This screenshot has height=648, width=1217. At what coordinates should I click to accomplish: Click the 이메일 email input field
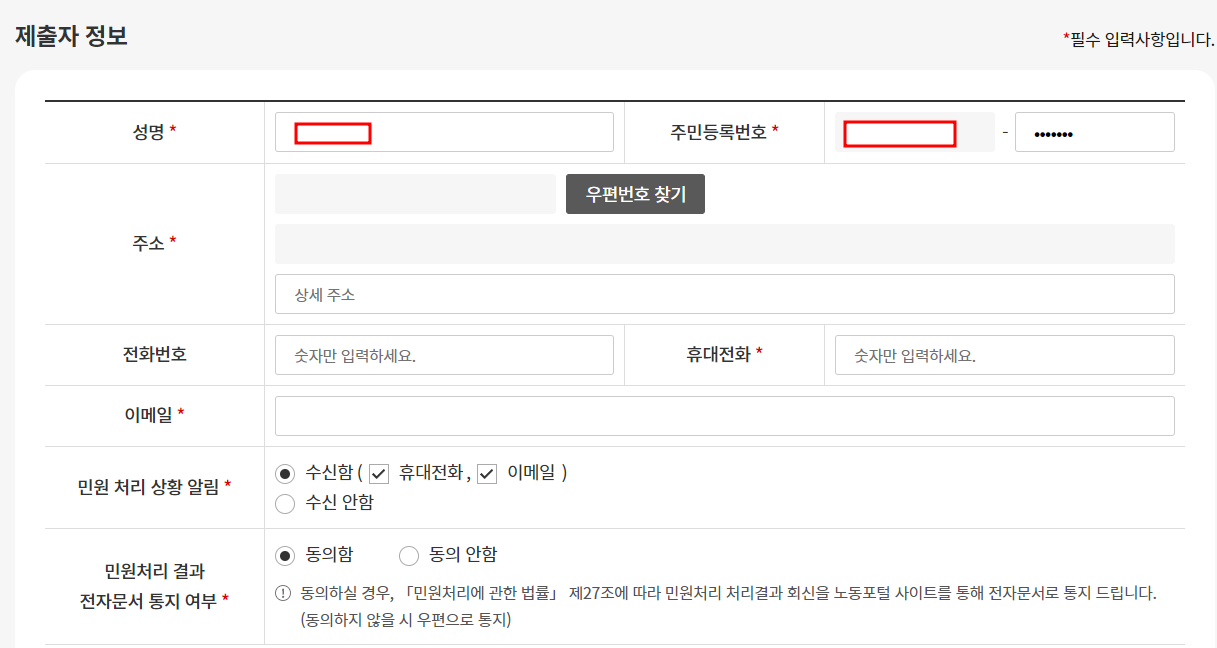click(724, 416)
